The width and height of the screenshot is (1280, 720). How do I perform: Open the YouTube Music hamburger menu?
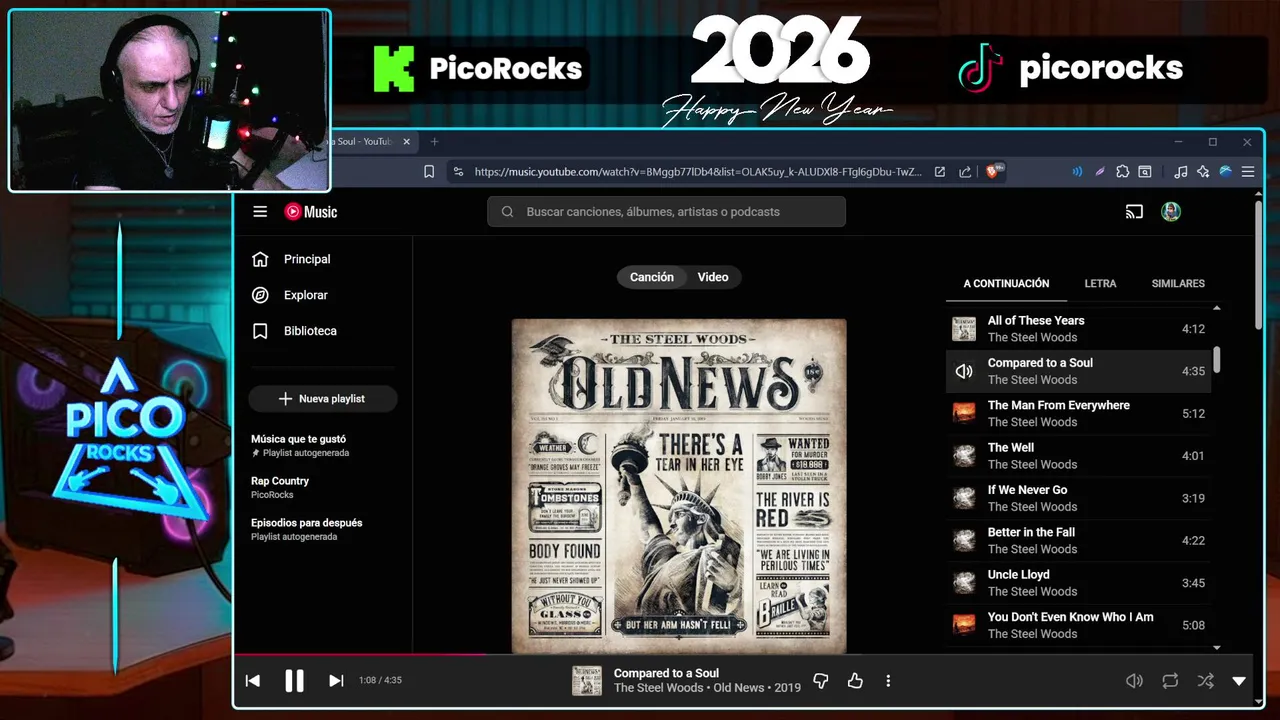(x=260, y=212)
